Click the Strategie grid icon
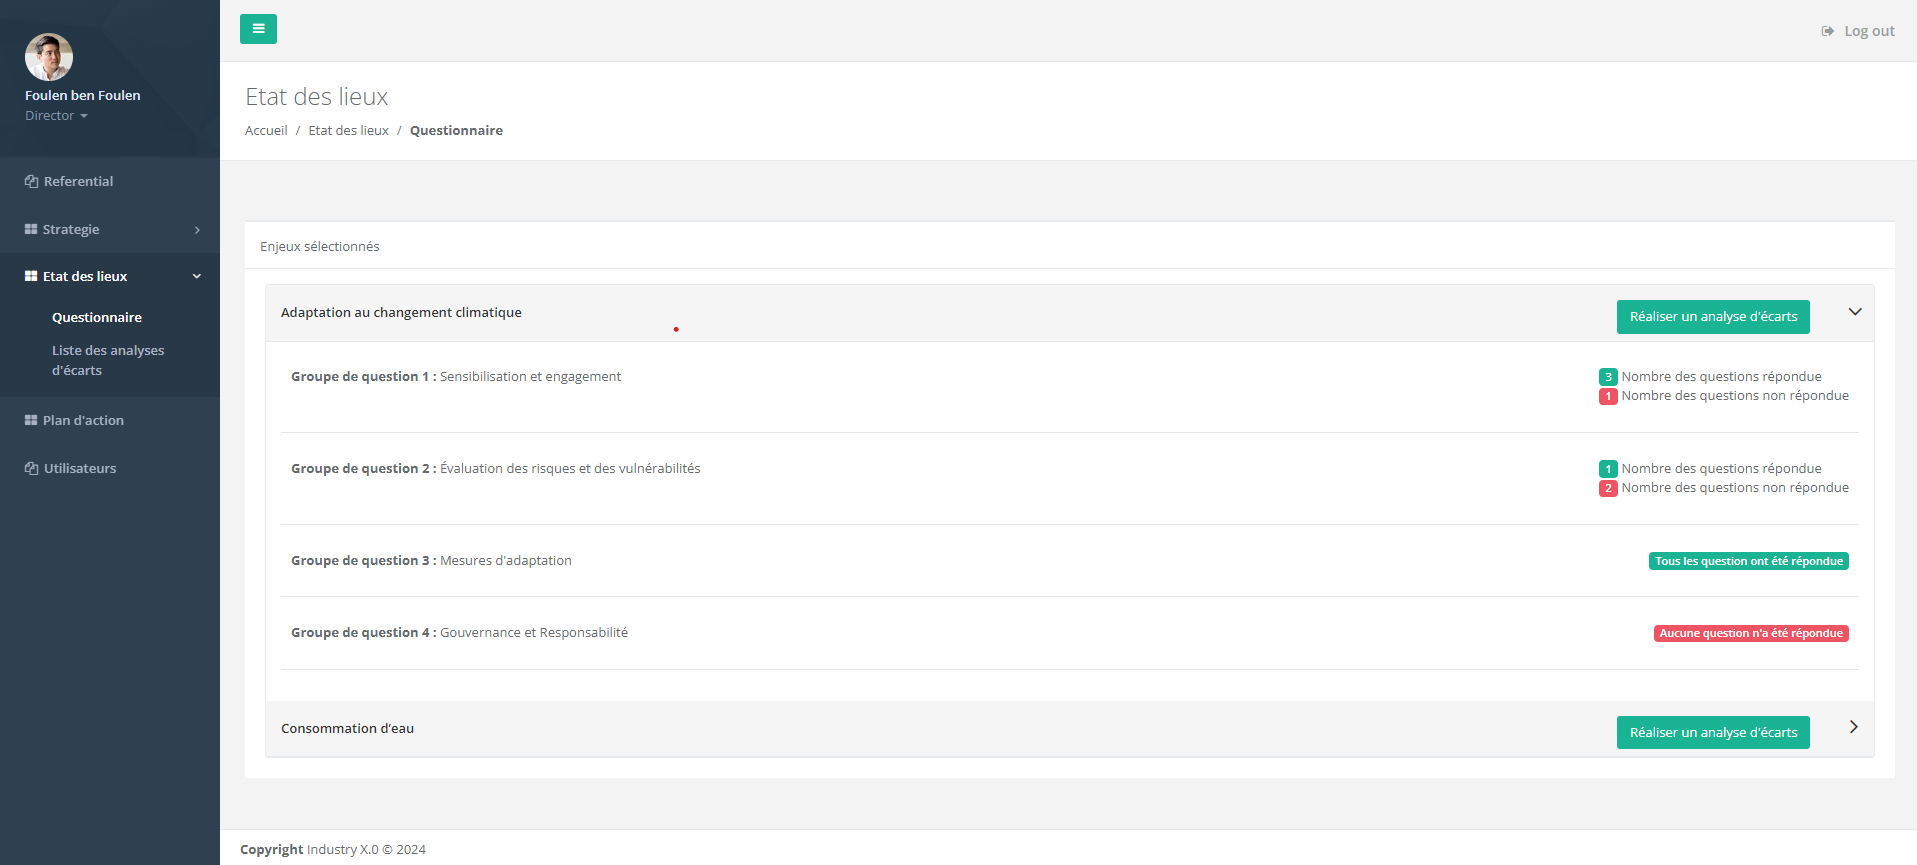This screenshot has height=865, width=1917. pyautogui.click(x=31, y=230)
